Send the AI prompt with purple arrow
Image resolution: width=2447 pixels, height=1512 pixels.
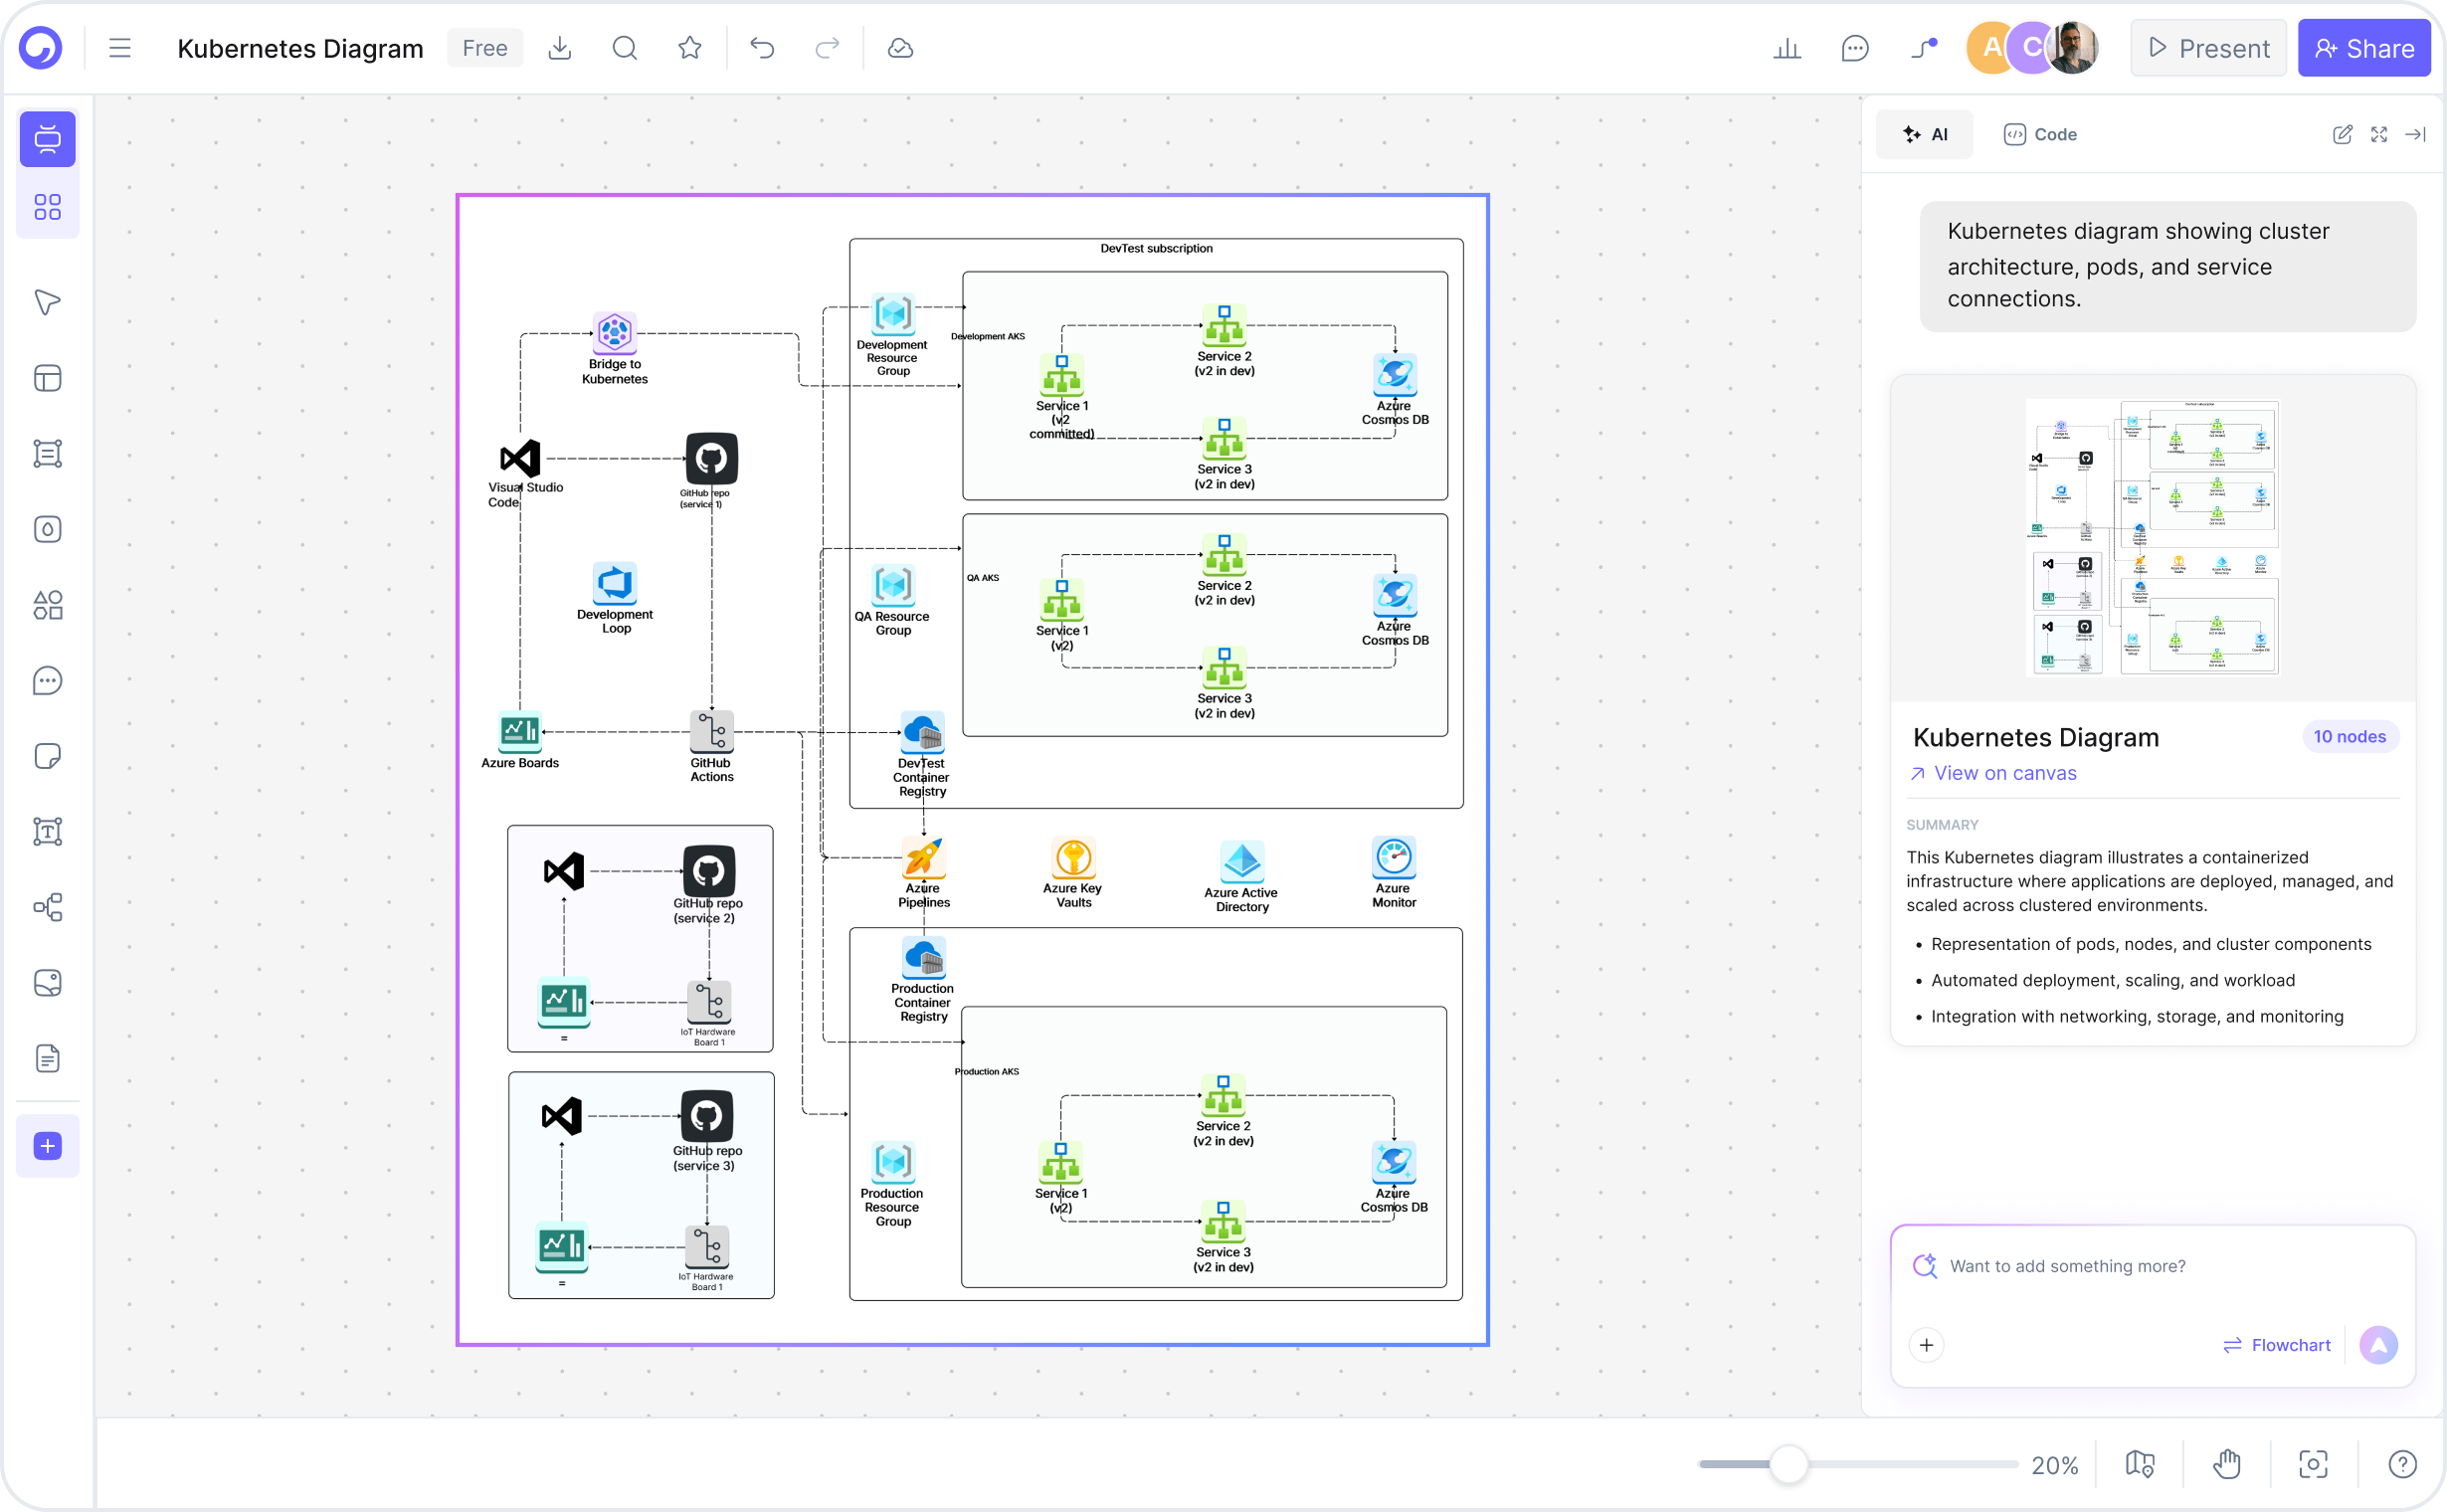tap(2378, 1345)
